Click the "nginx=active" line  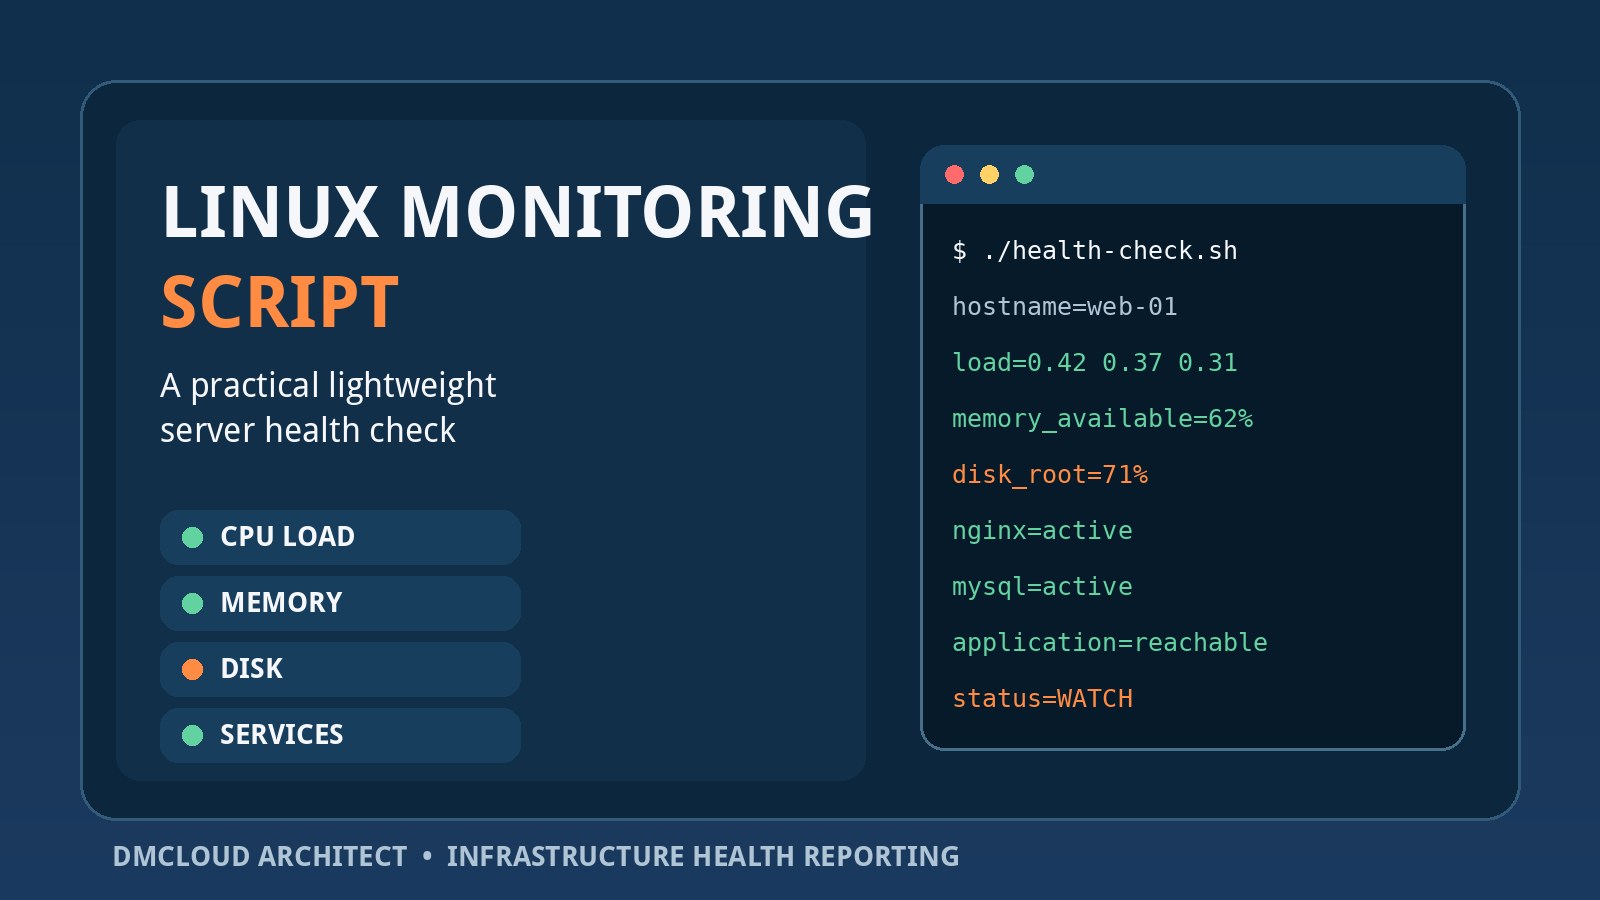coord(1042,531)
